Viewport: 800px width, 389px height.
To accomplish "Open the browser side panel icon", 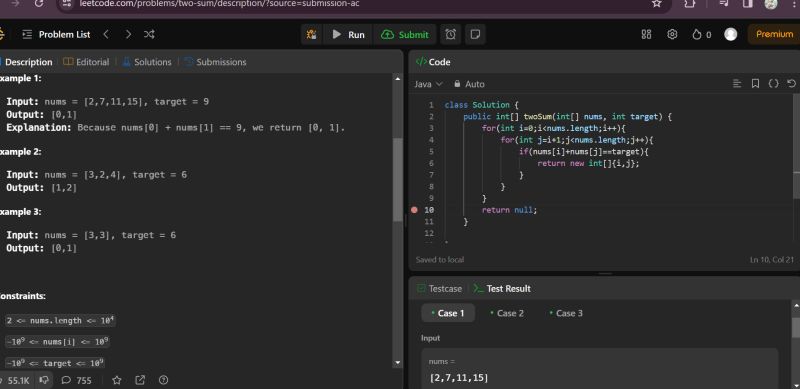I will click(x=747, y=4).
